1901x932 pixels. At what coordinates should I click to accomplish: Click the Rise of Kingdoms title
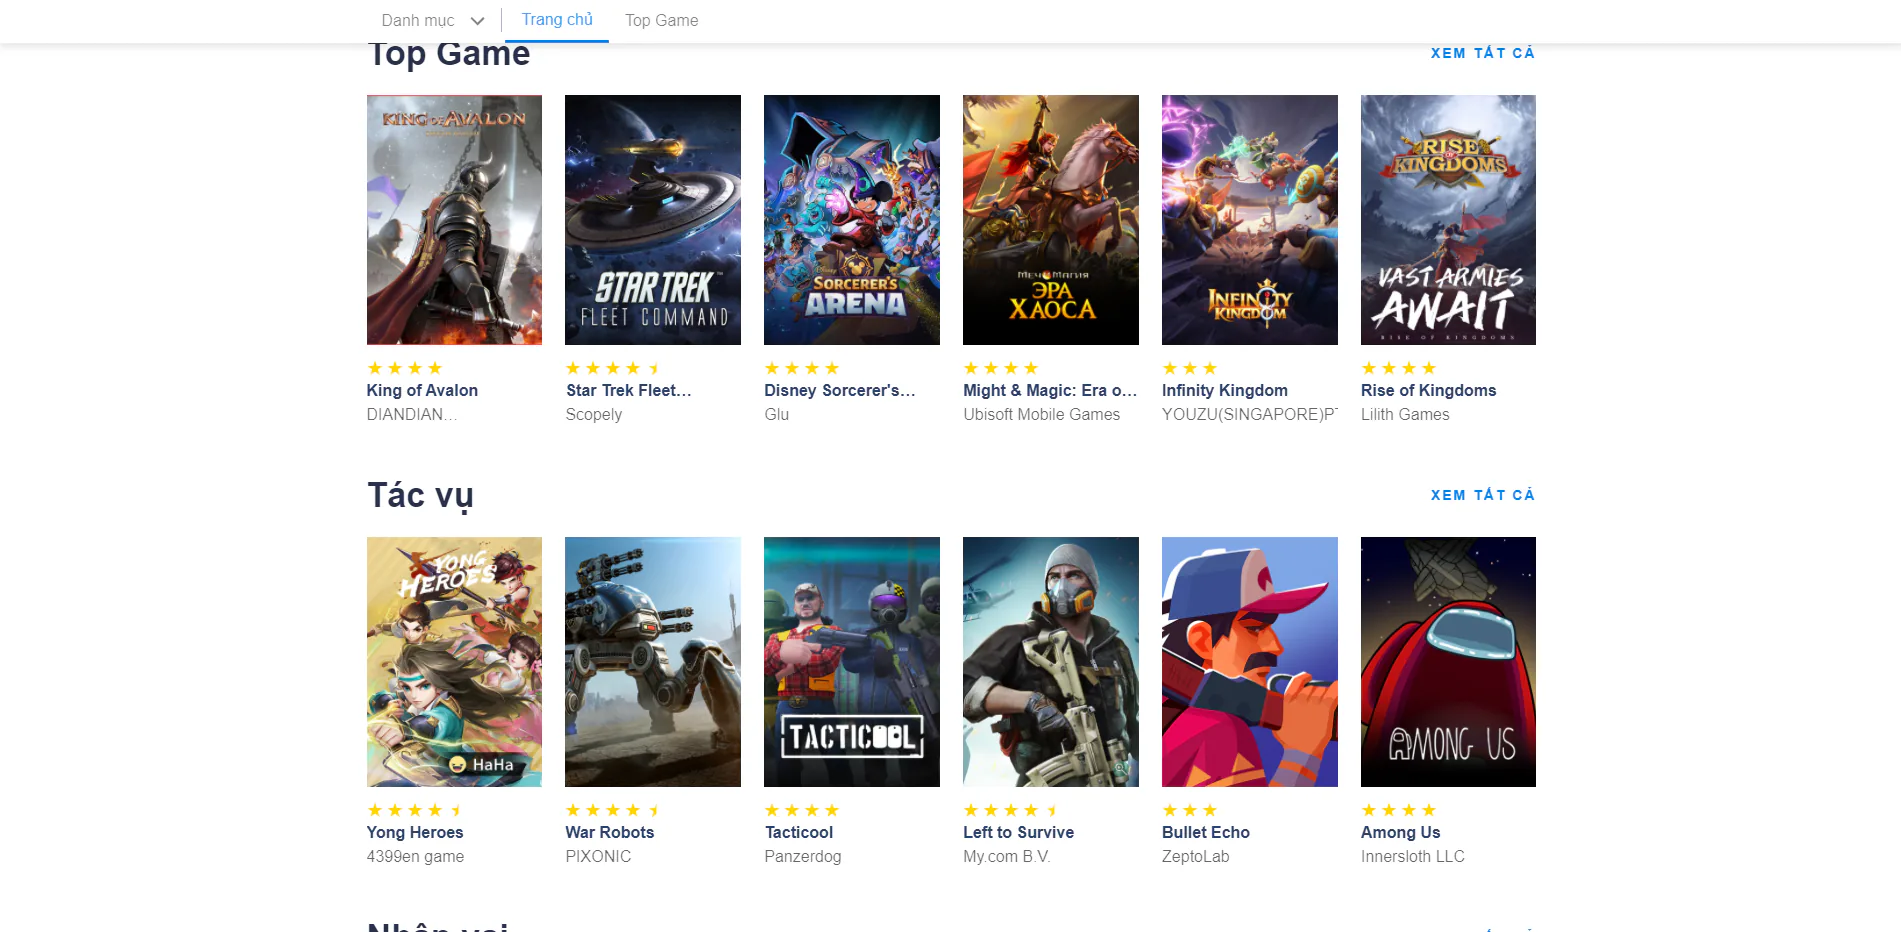coord(1428,390)
